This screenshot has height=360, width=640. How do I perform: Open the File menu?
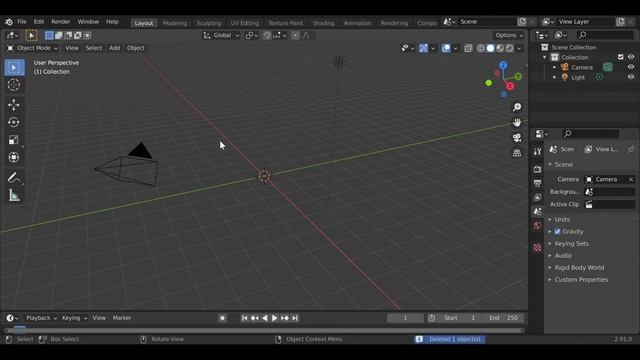[22, 22]
